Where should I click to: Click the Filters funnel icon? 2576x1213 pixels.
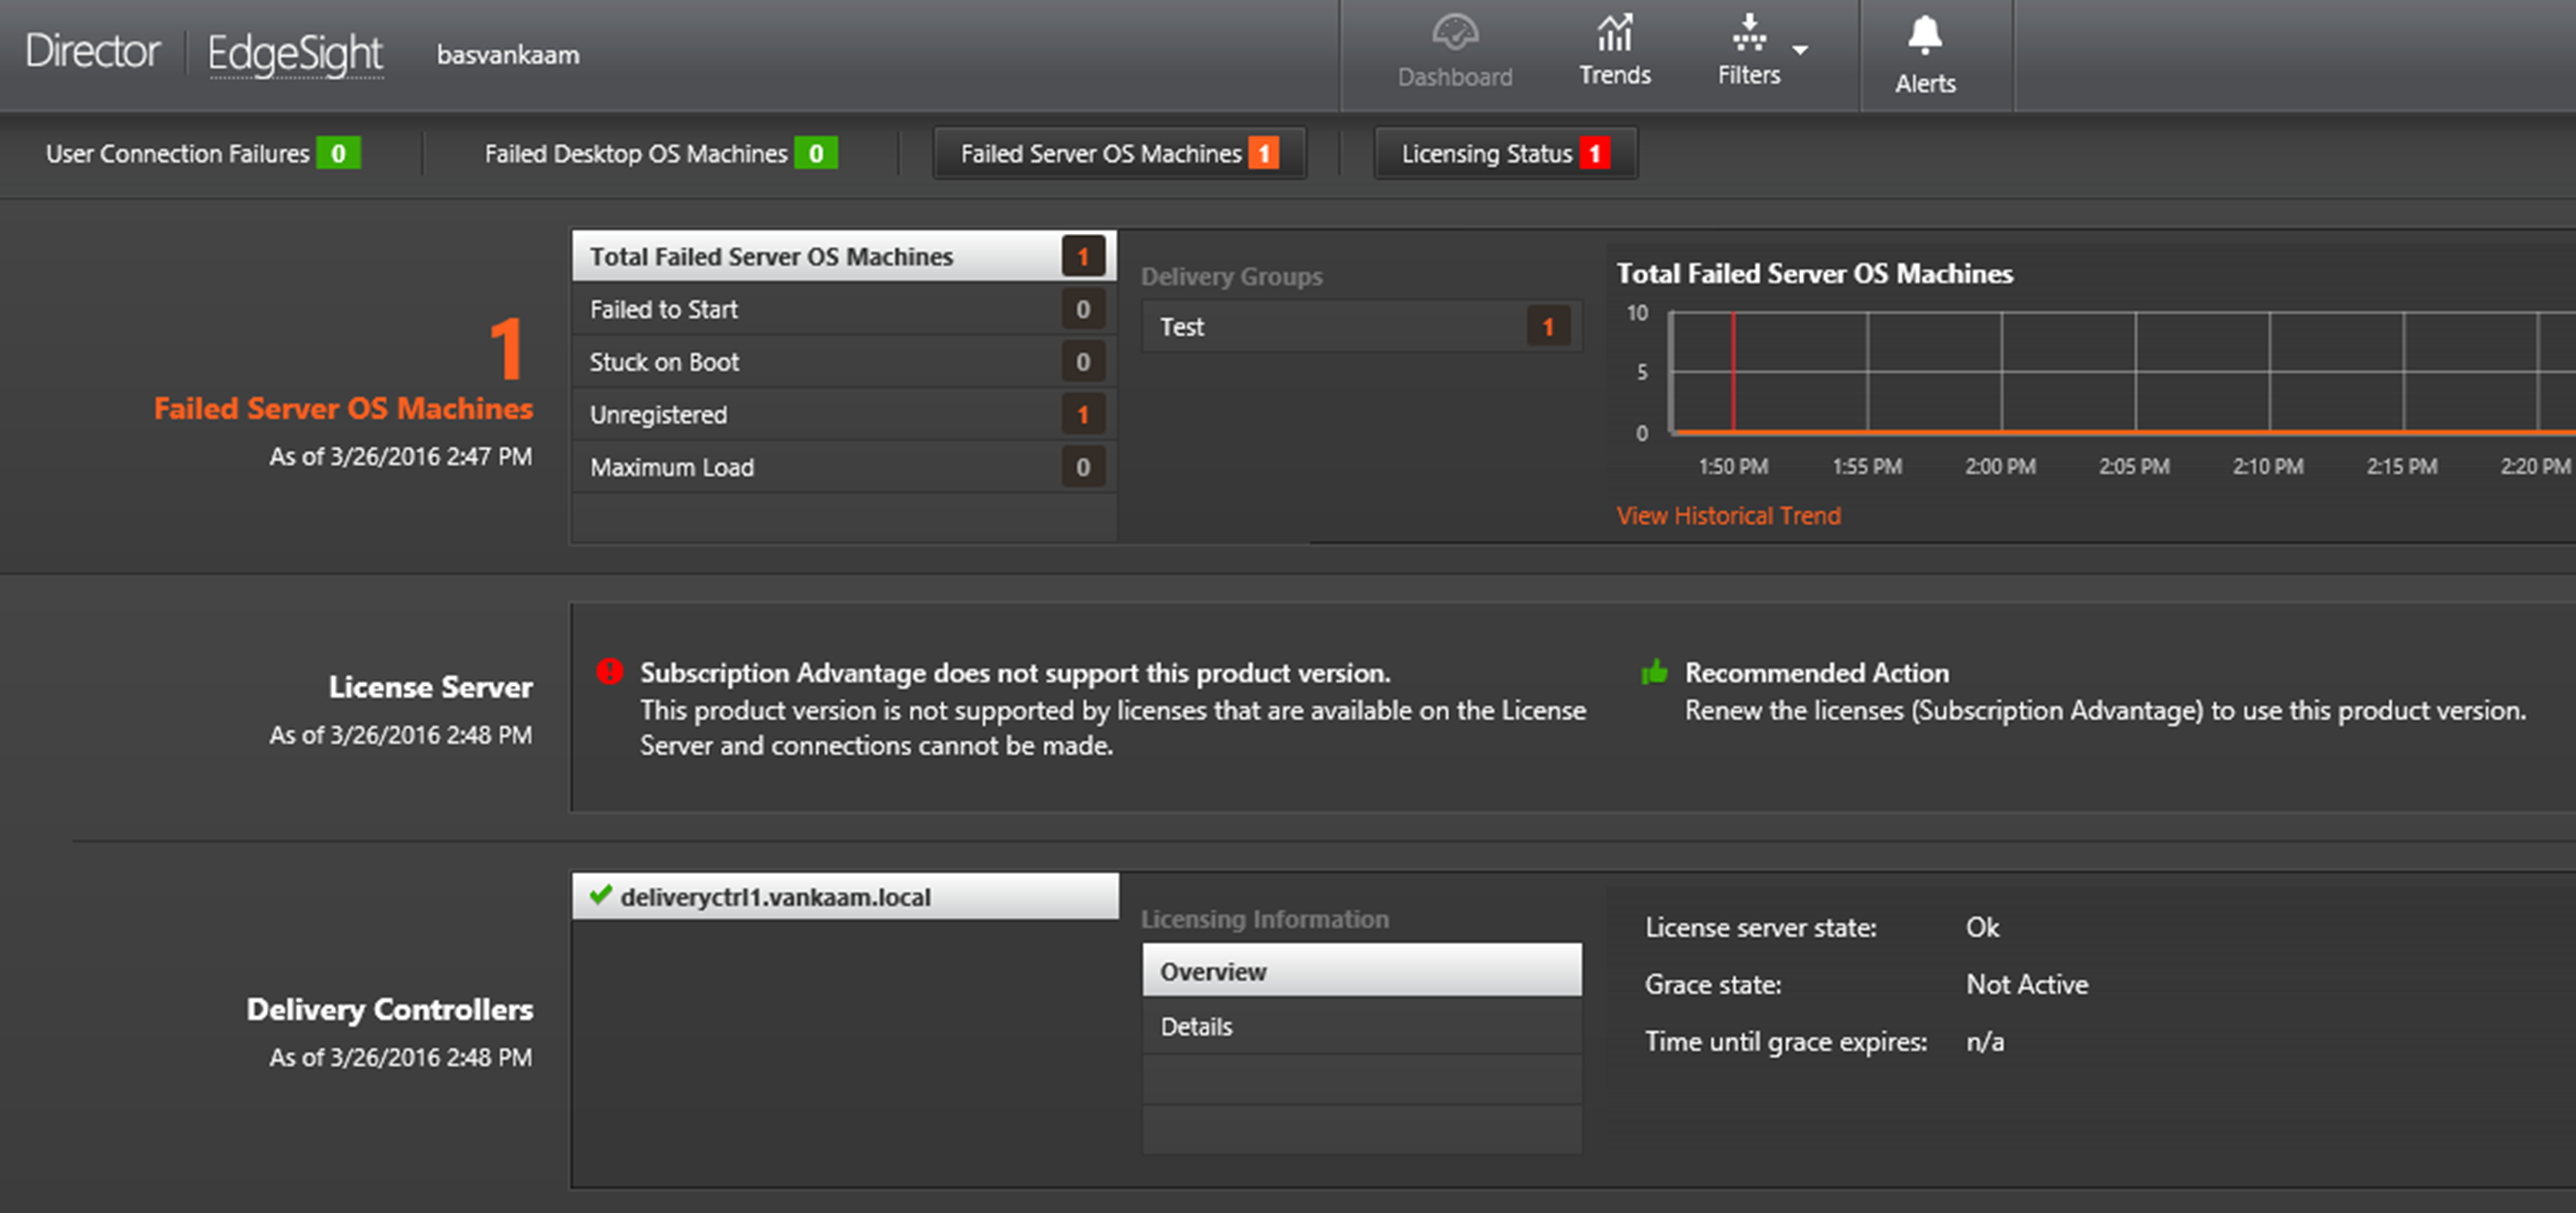(x=1748, y=33)
